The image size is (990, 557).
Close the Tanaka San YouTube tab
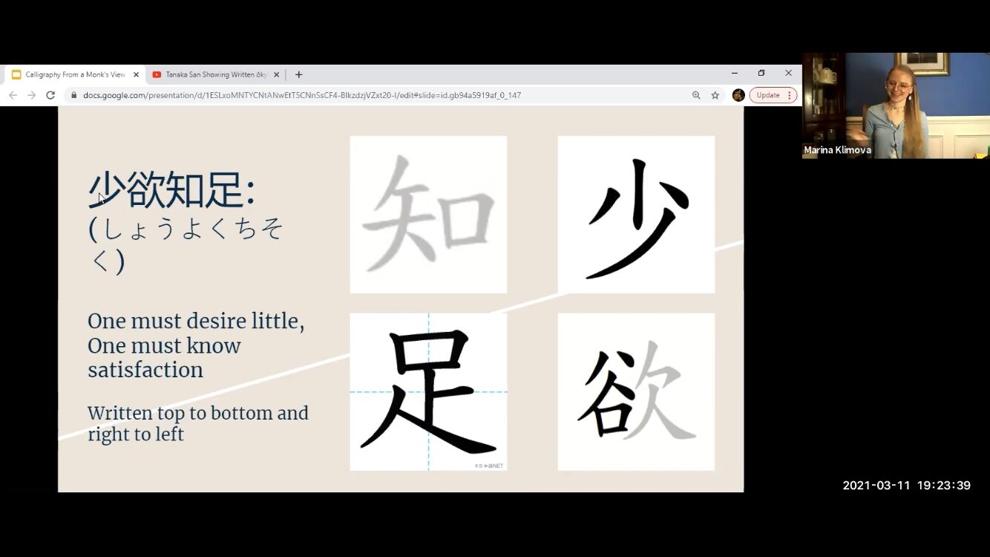(276, 75)
